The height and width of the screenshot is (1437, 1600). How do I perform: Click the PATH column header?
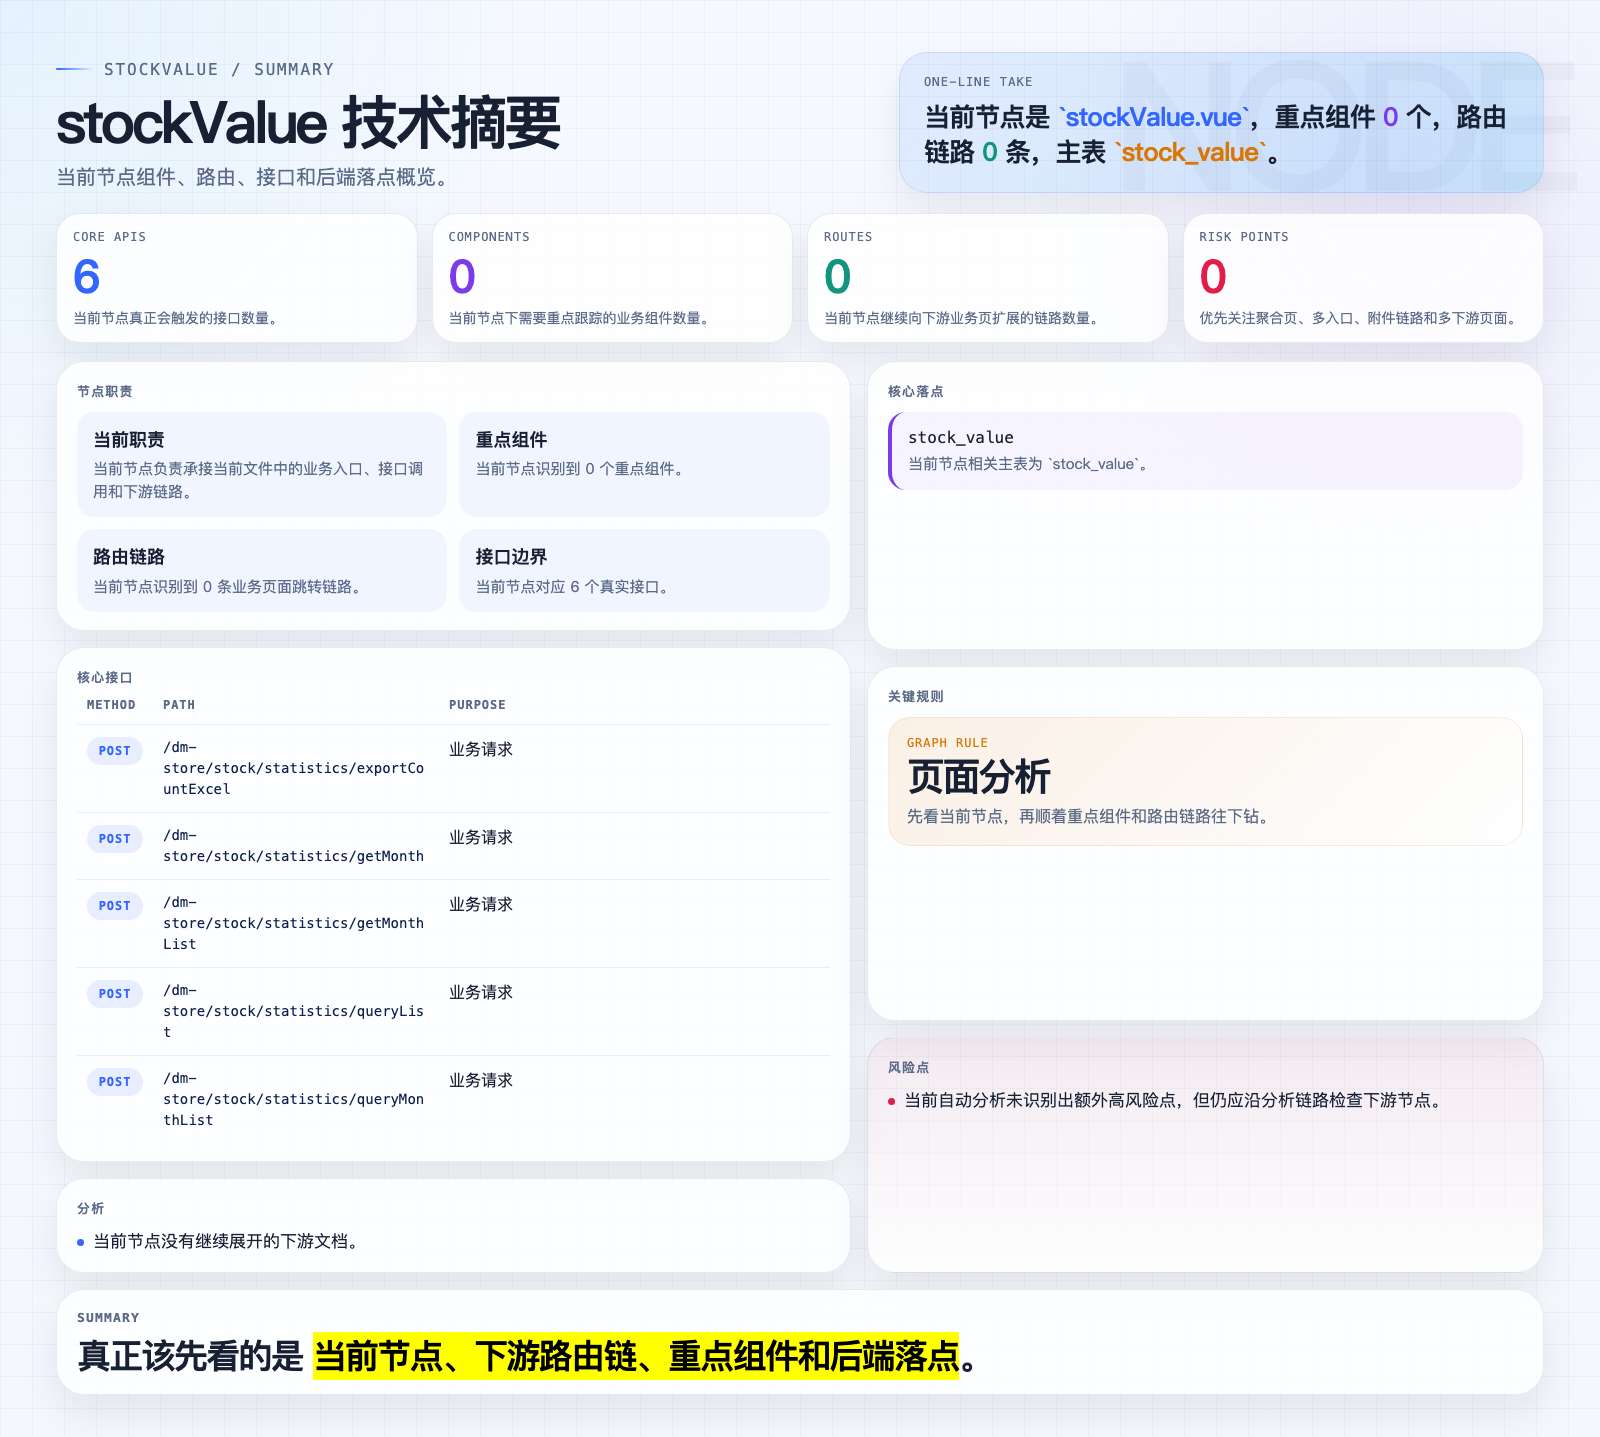179,705
